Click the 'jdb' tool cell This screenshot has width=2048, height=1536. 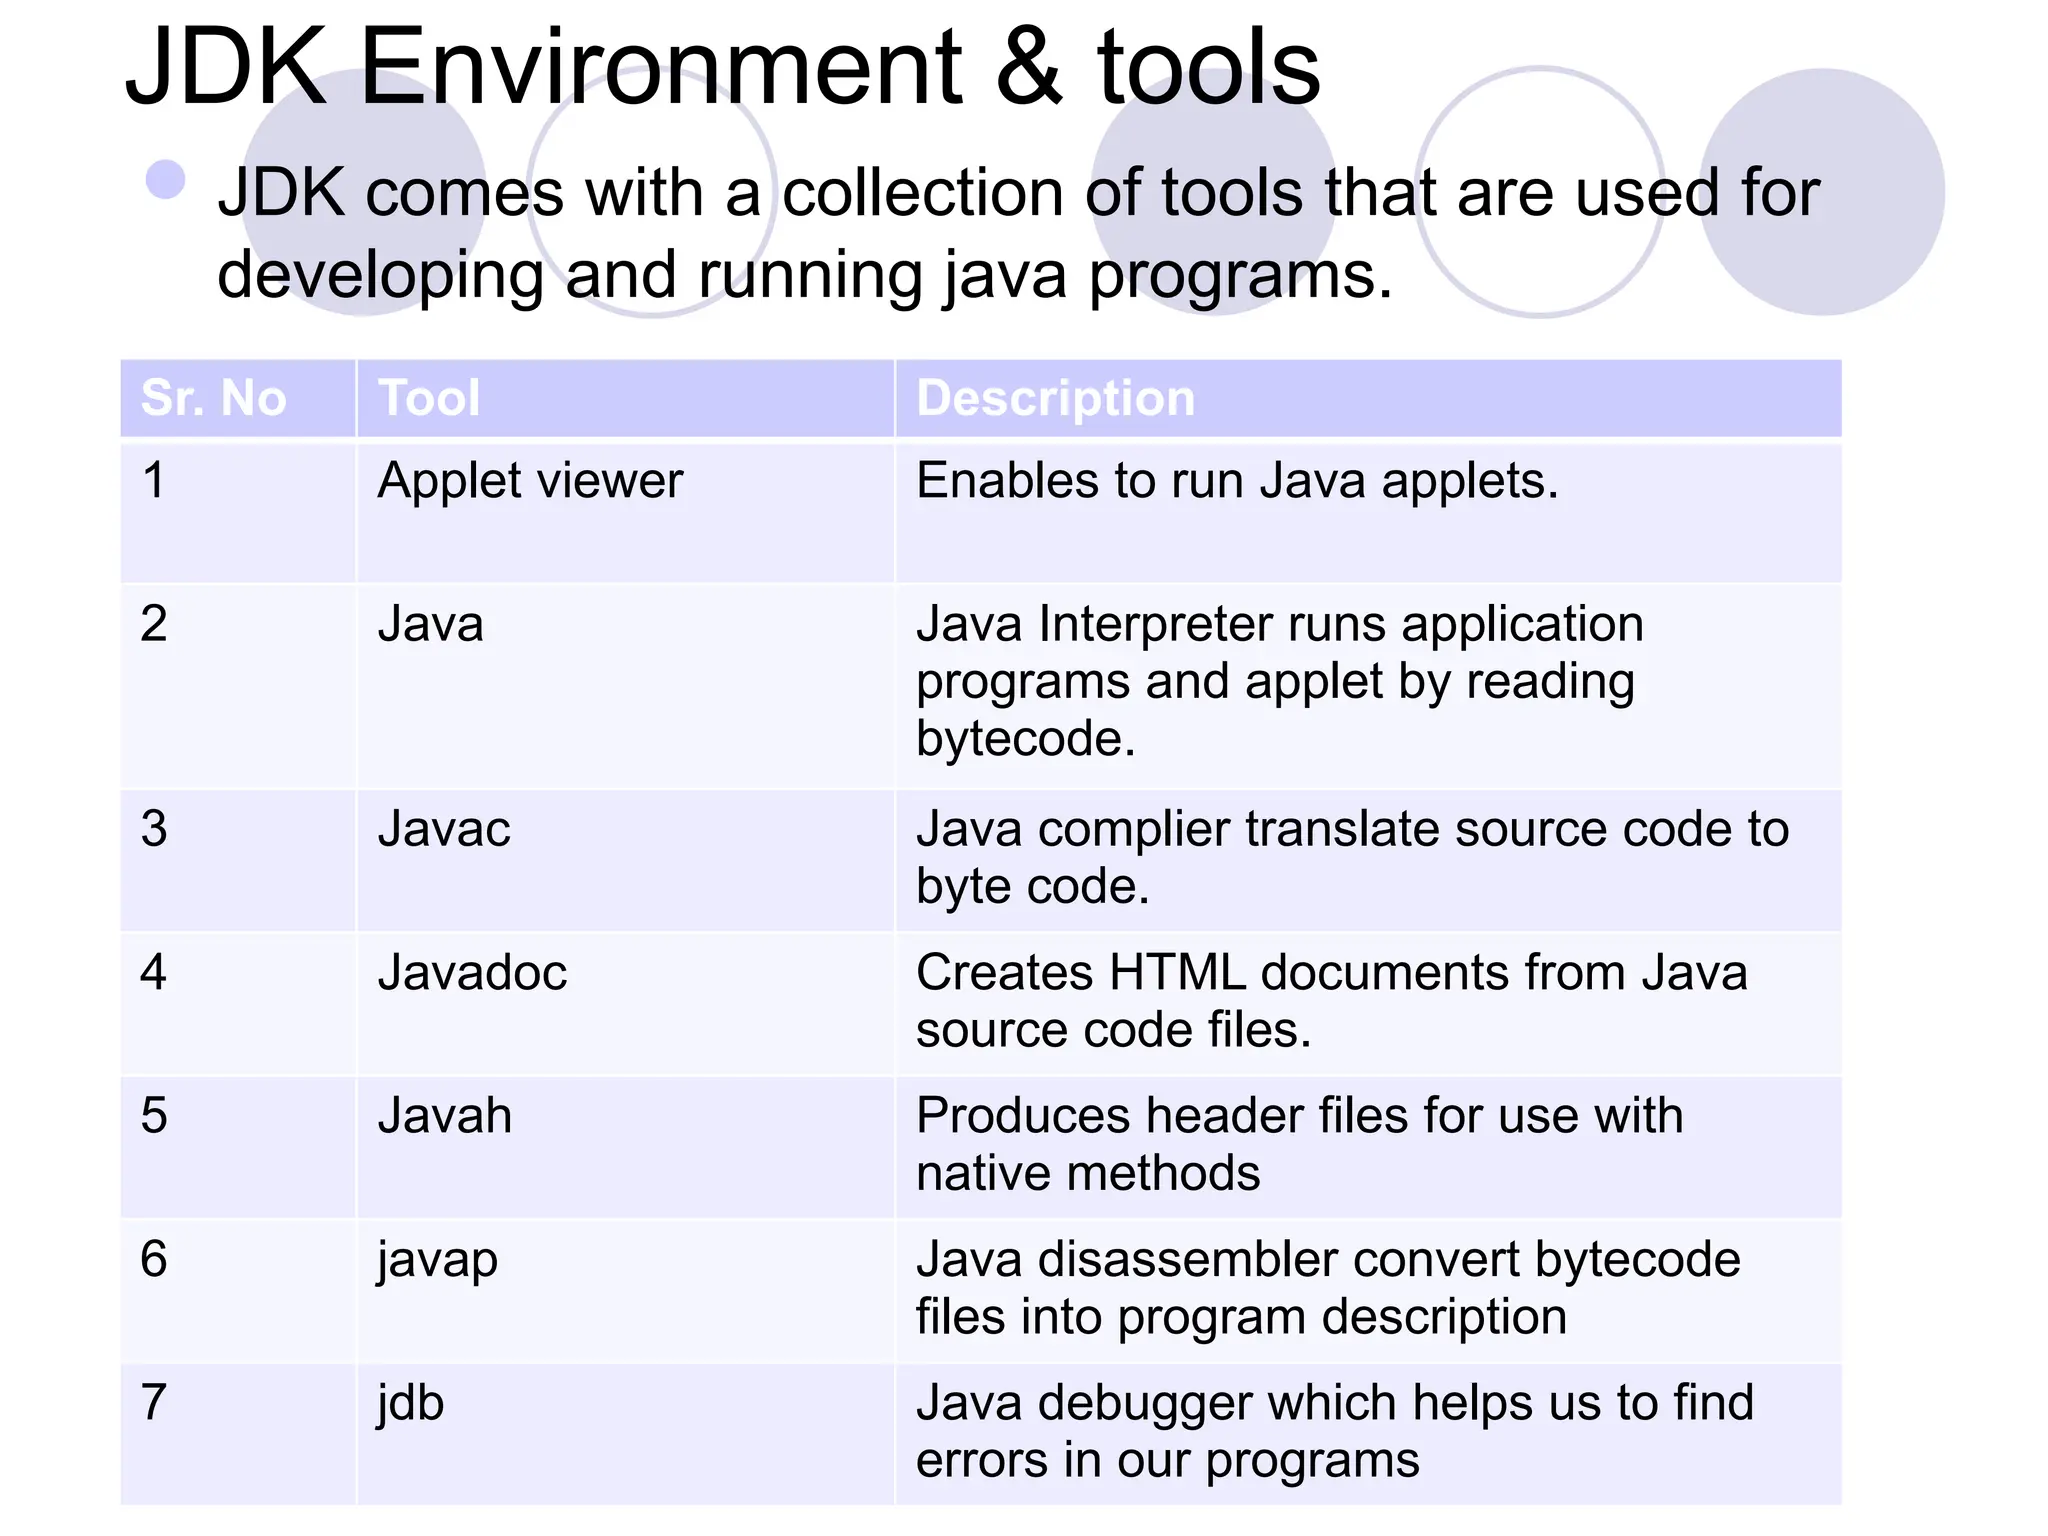tap(411, 1403)
